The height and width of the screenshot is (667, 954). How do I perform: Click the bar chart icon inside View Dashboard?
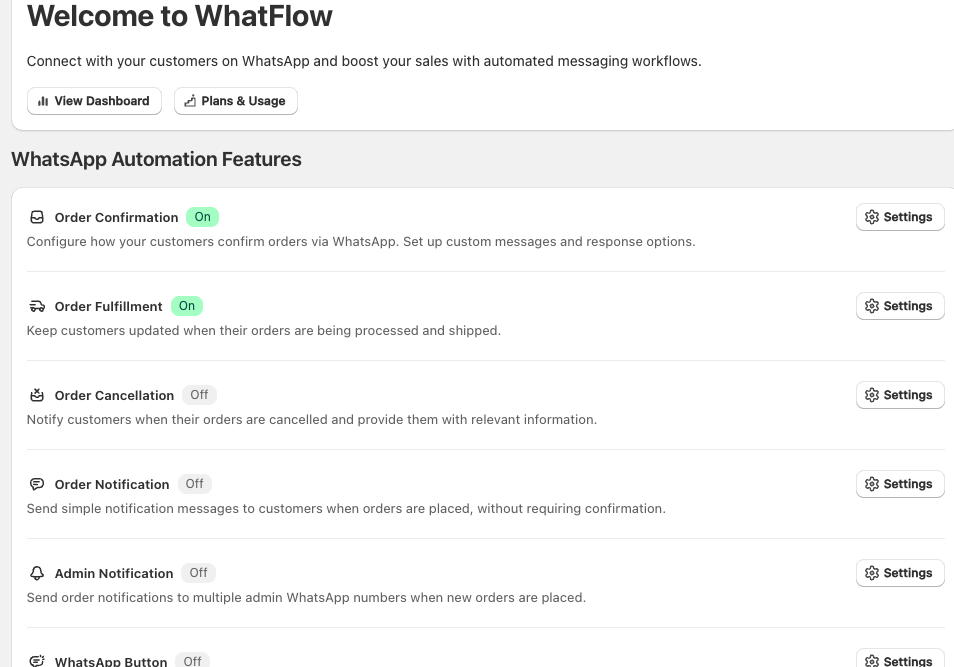(x=44, y=101)
